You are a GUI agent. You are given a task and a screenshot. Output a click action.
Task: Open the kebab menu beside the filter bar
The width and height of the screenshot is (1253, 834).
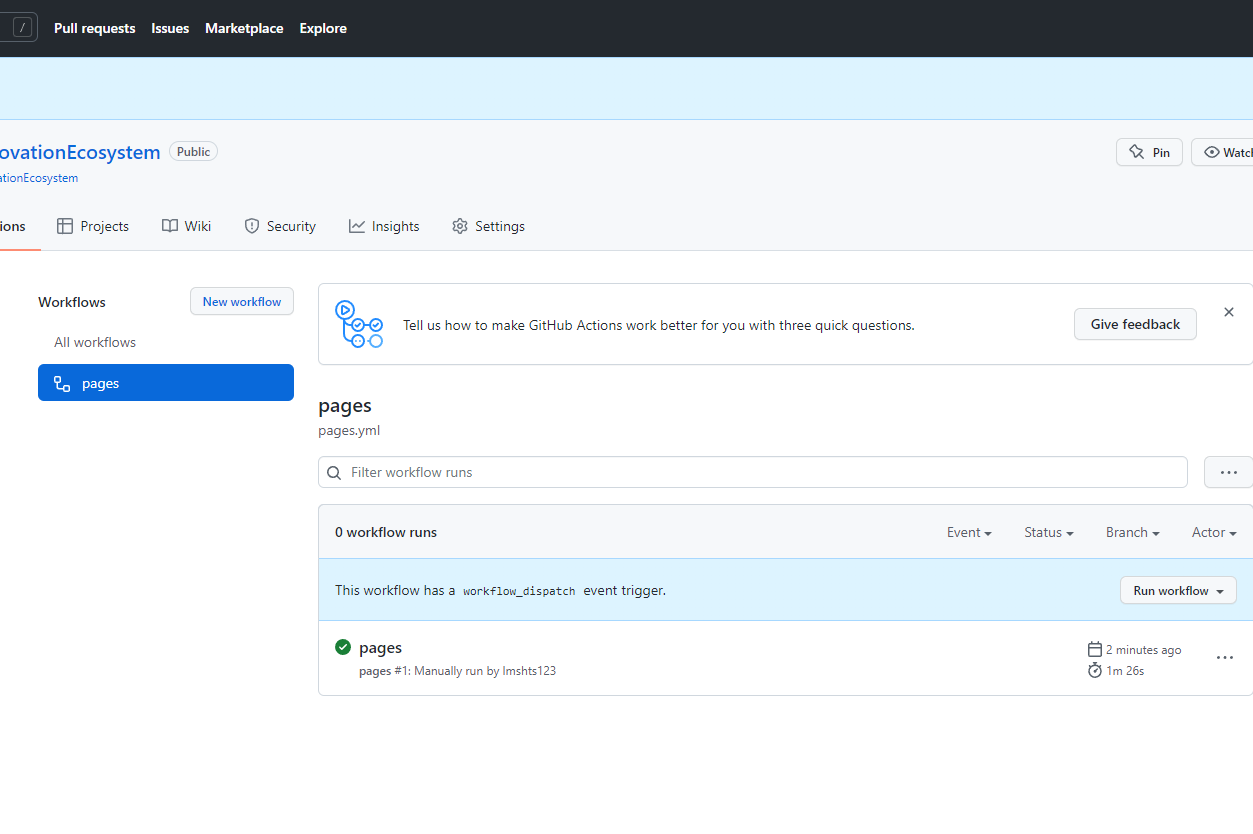pyautogui.click(x=1227, y=471)
